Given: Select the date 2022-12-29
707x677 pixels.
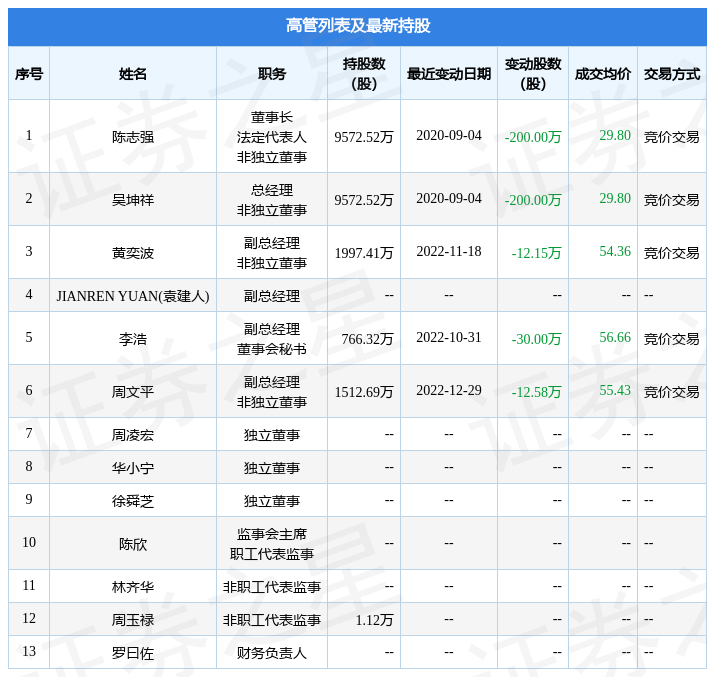Looking at the screenshot, I should [x=449, y=390].
